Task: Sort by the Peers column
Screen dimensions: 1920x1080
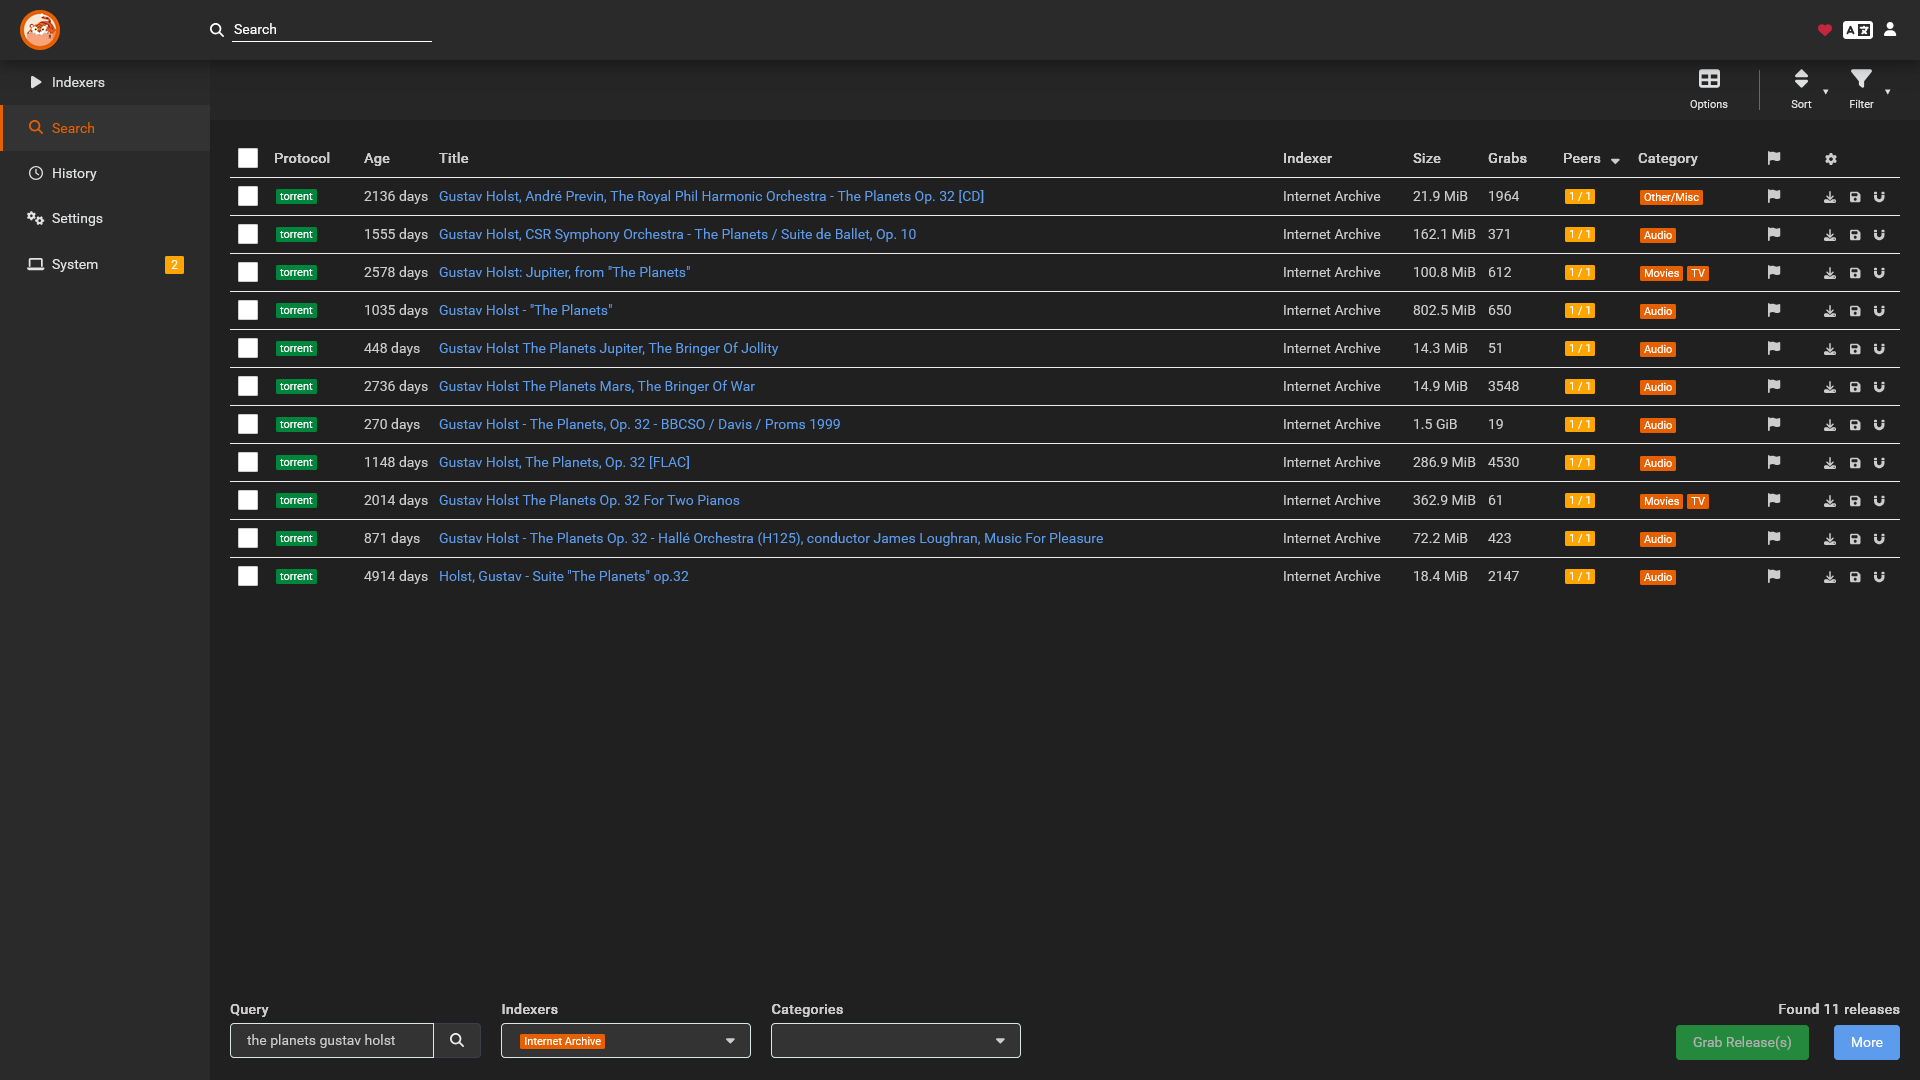Action: click(1591, 158)
